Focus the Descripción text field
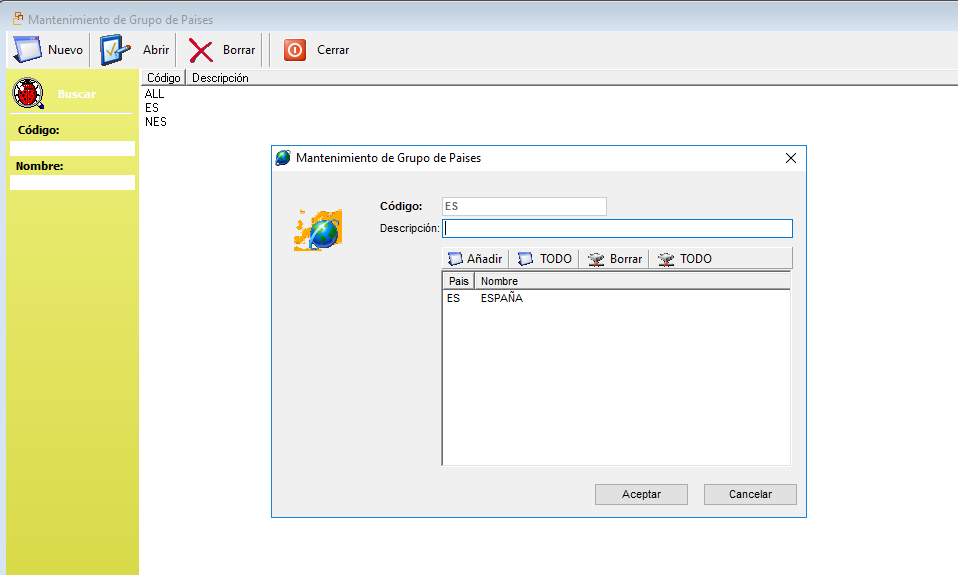The width and height of the screenshot is (958, 575). click(616, 228)
